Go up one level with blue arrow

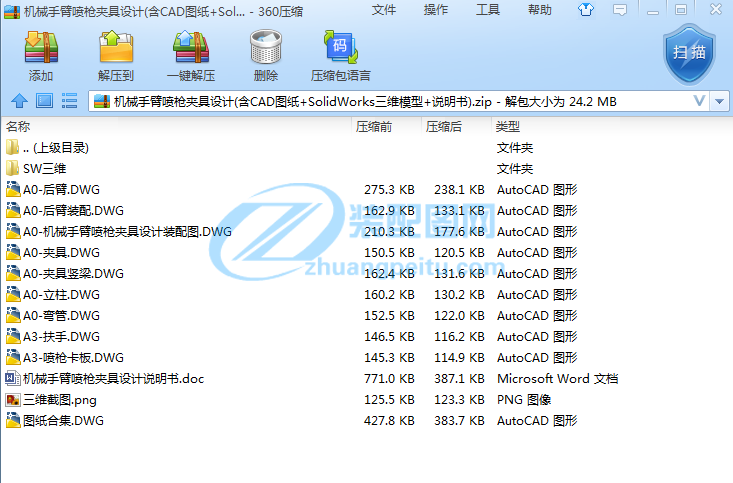pos(19,101)
